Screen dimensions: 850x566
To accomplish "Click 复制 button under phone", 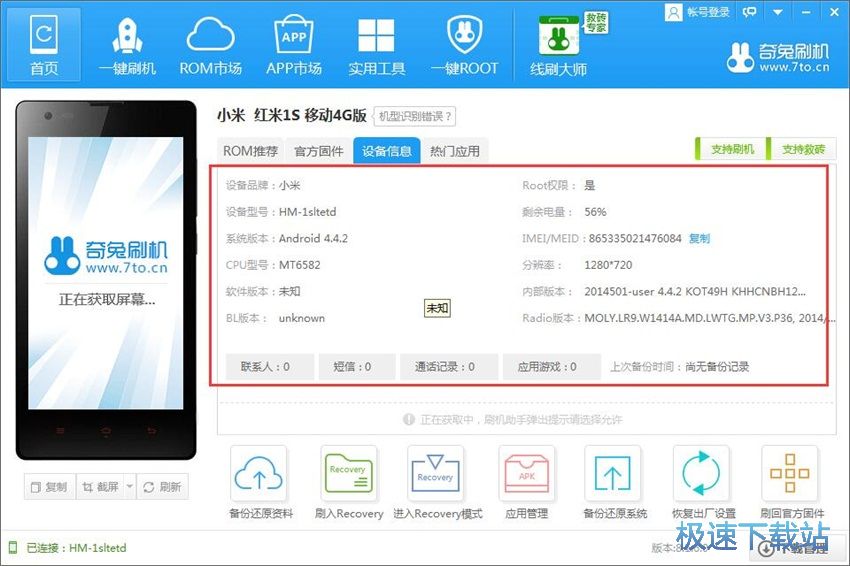I will 50,487.
